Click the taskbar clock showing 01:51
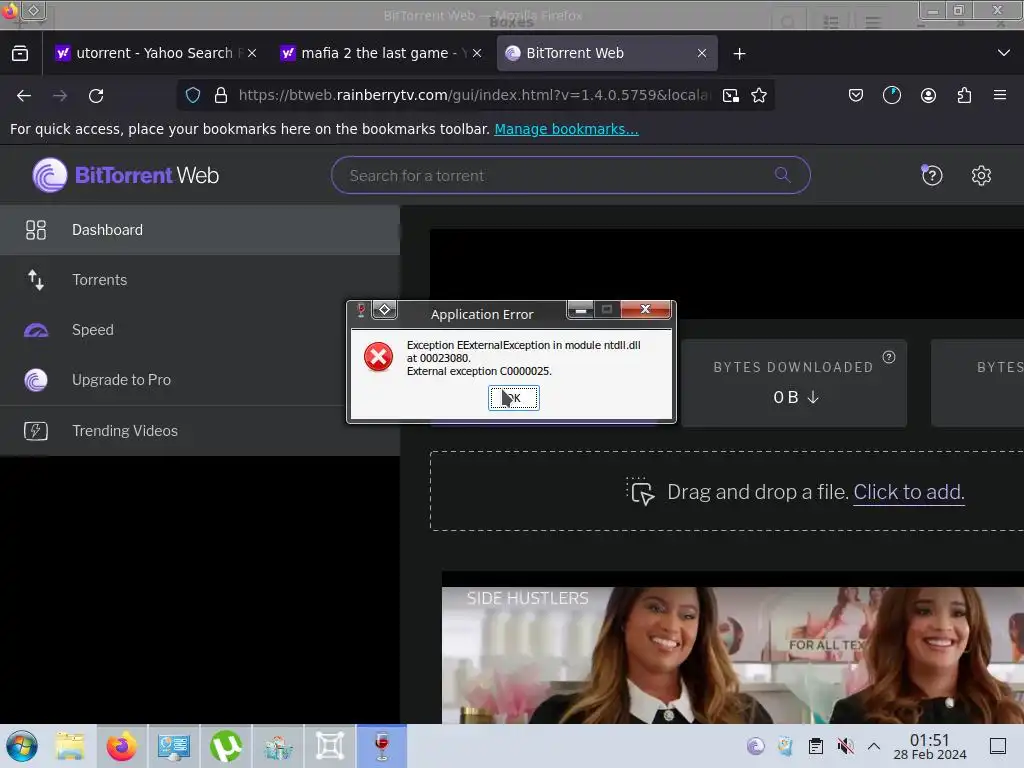 point(930,746)
